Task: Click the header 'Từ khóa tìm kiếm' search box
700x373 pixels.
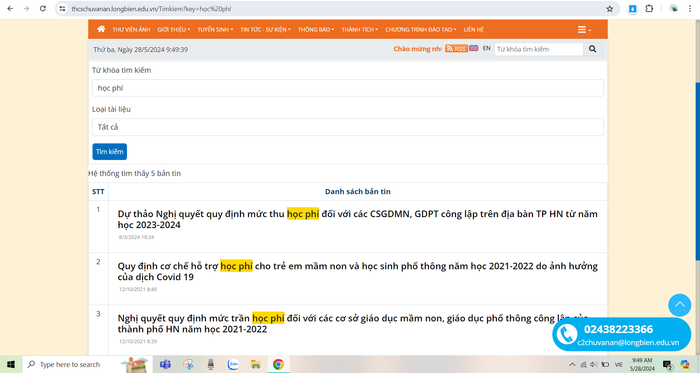Action: tap(539, 49)
